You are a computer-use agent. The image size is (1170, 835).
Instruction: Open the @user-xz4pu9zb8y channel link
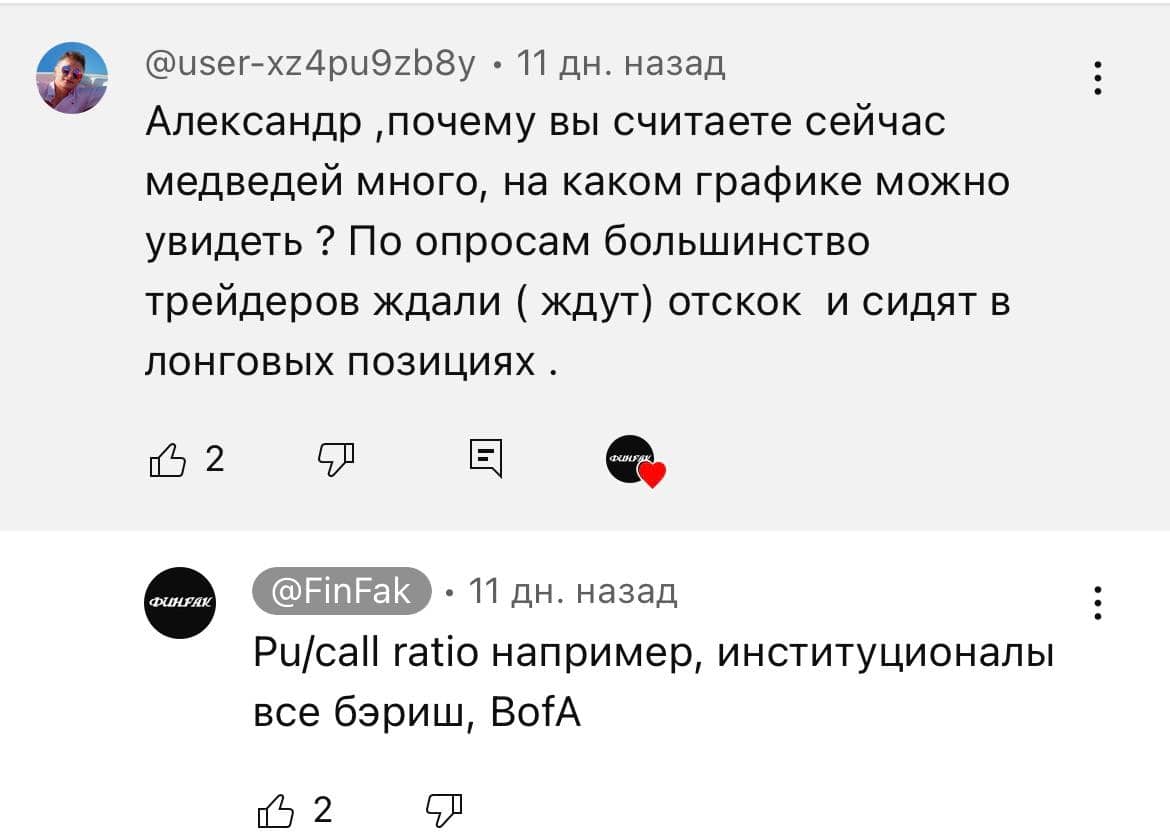pos(311,65)
